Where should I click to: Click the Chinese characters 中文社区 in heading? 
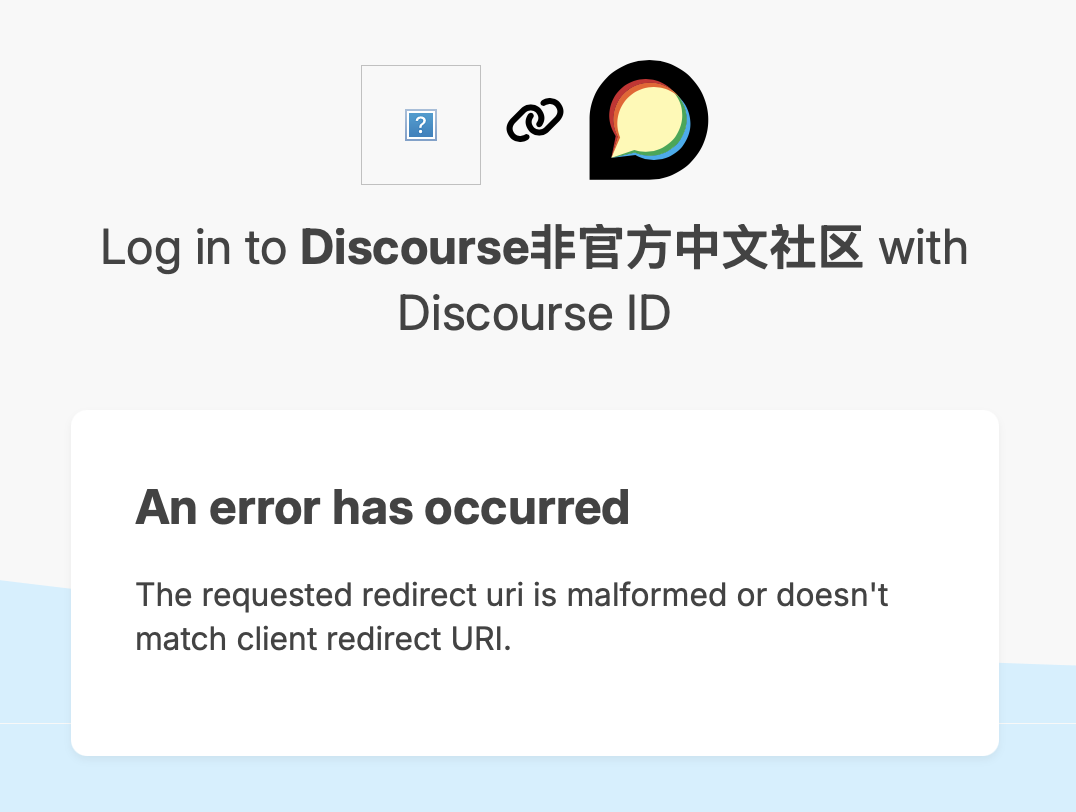pyautogui.click(x=769, y=248)
